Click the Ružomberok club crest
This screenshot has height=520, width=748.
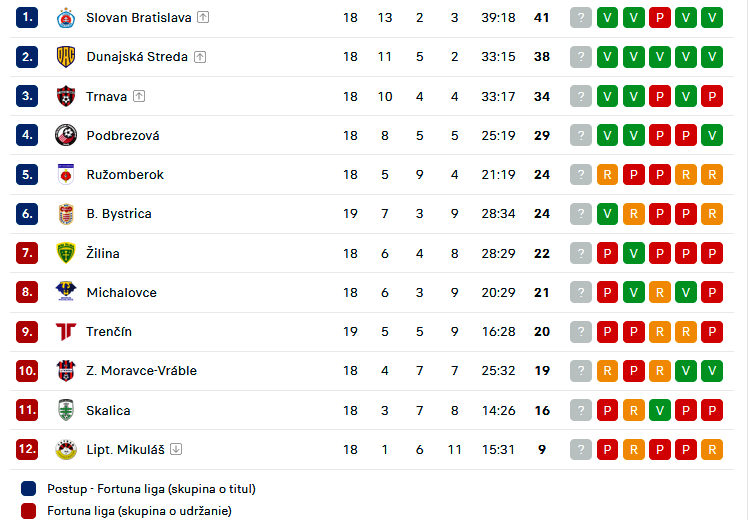(66, 175)
